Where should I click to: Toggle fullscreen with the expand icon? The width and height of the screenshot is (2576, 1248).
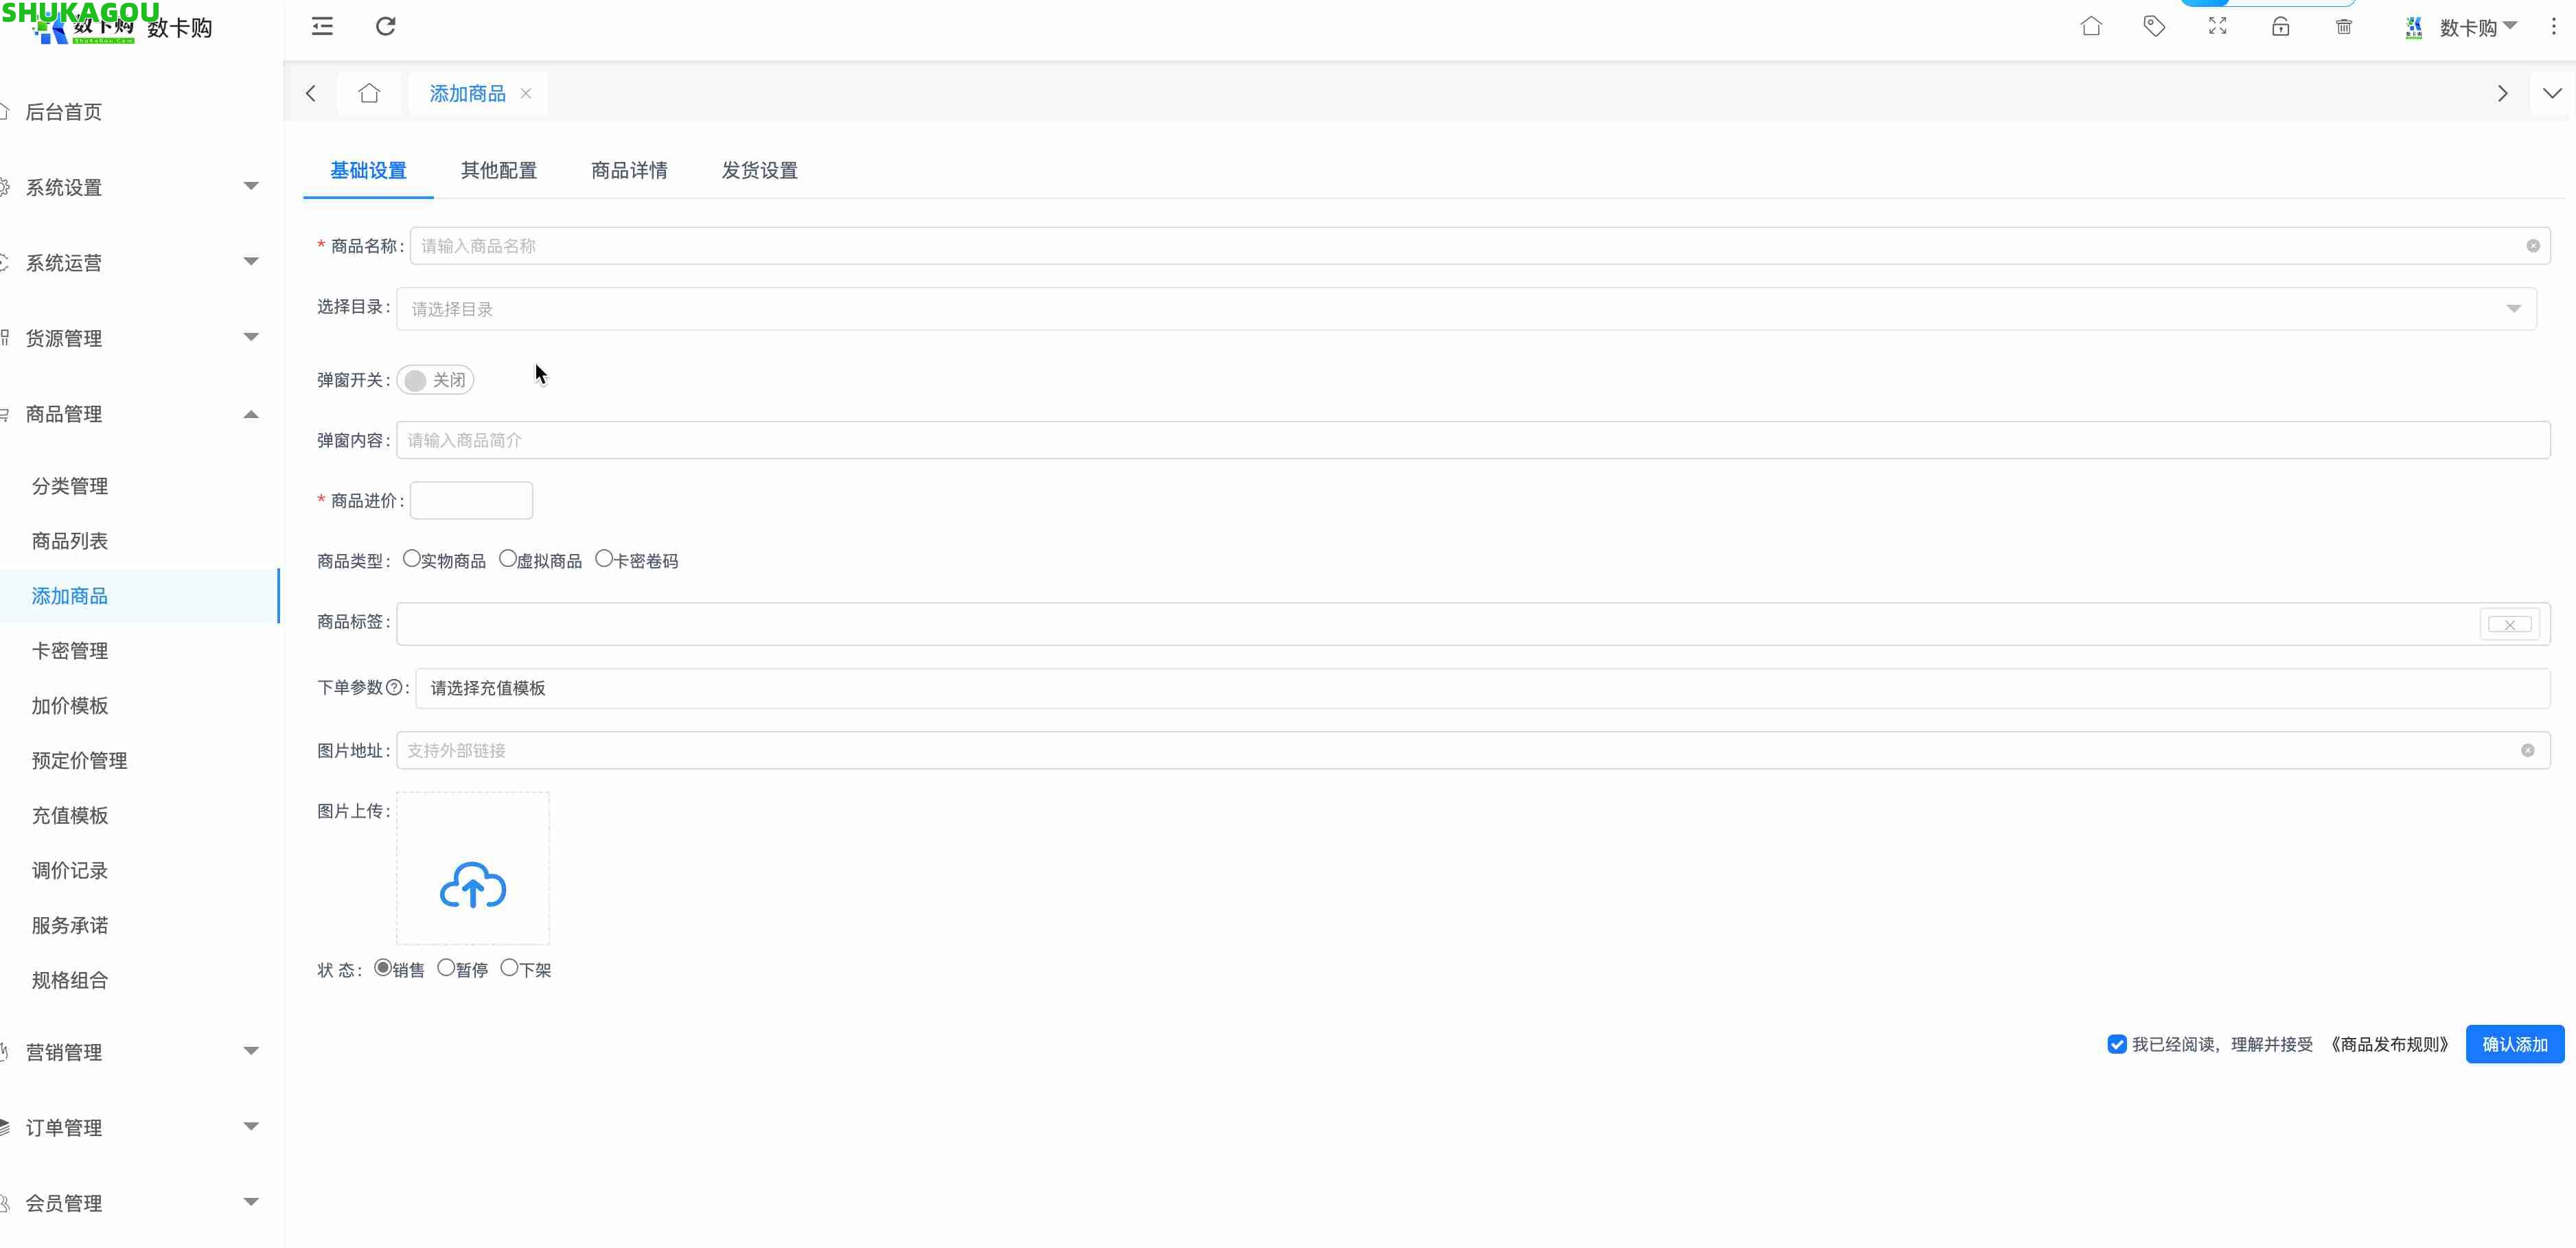coord(2217,26)
